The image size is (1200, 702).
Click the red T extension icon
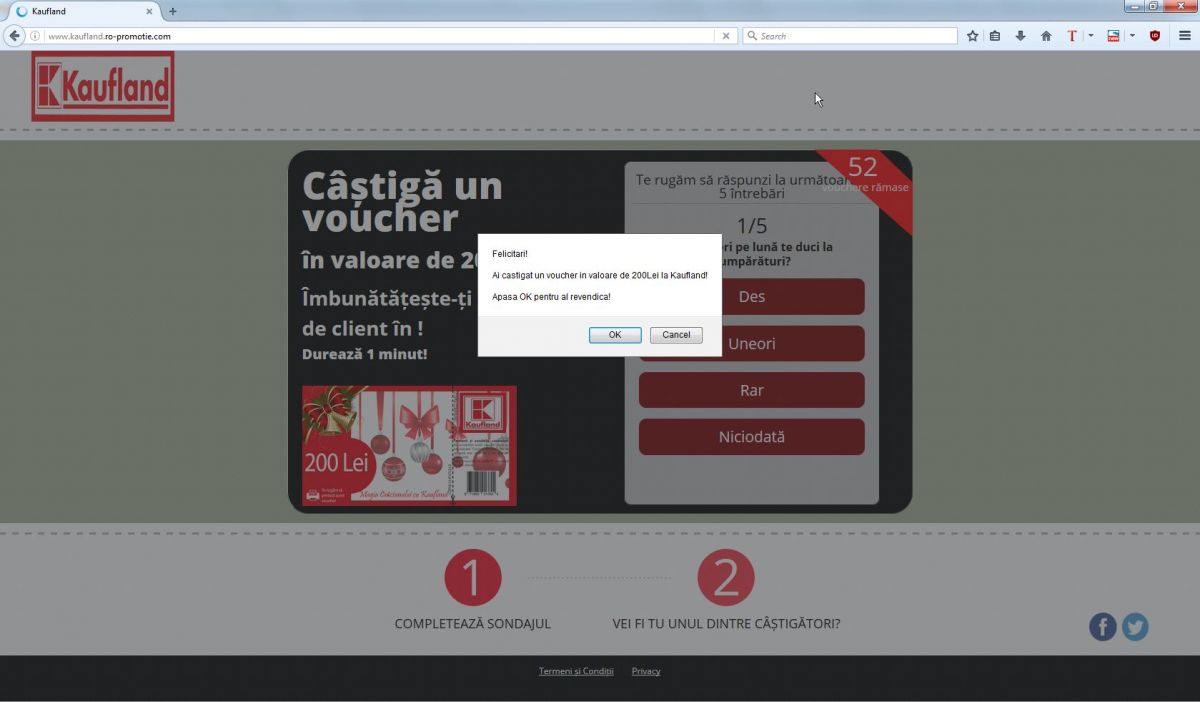1072,36
